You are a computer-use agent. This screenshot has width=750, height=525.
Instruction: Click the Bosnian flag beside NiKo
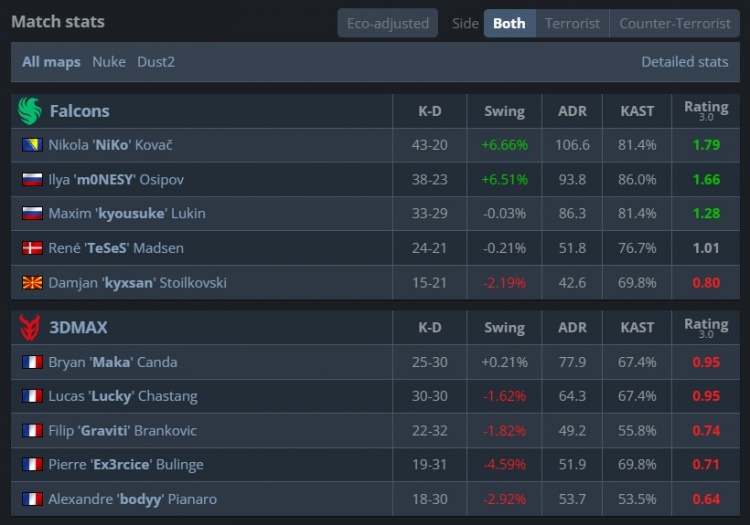click(x=32, y=145)
